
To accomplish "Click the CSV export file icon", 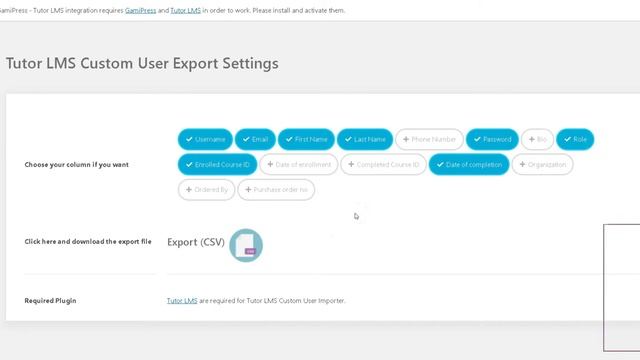I will 246,245.
